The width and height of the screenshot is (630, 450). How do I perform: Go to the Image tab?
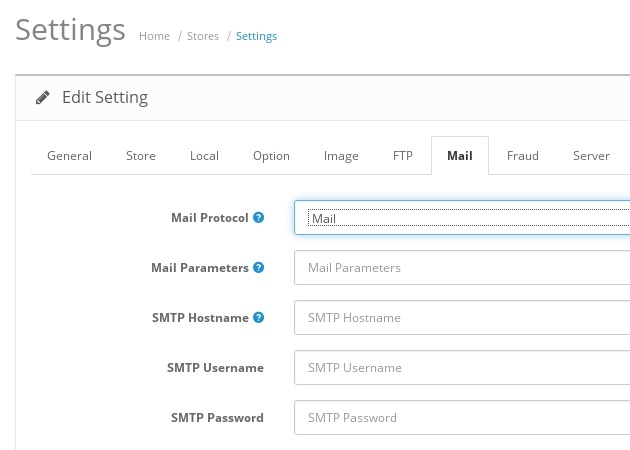341,155
